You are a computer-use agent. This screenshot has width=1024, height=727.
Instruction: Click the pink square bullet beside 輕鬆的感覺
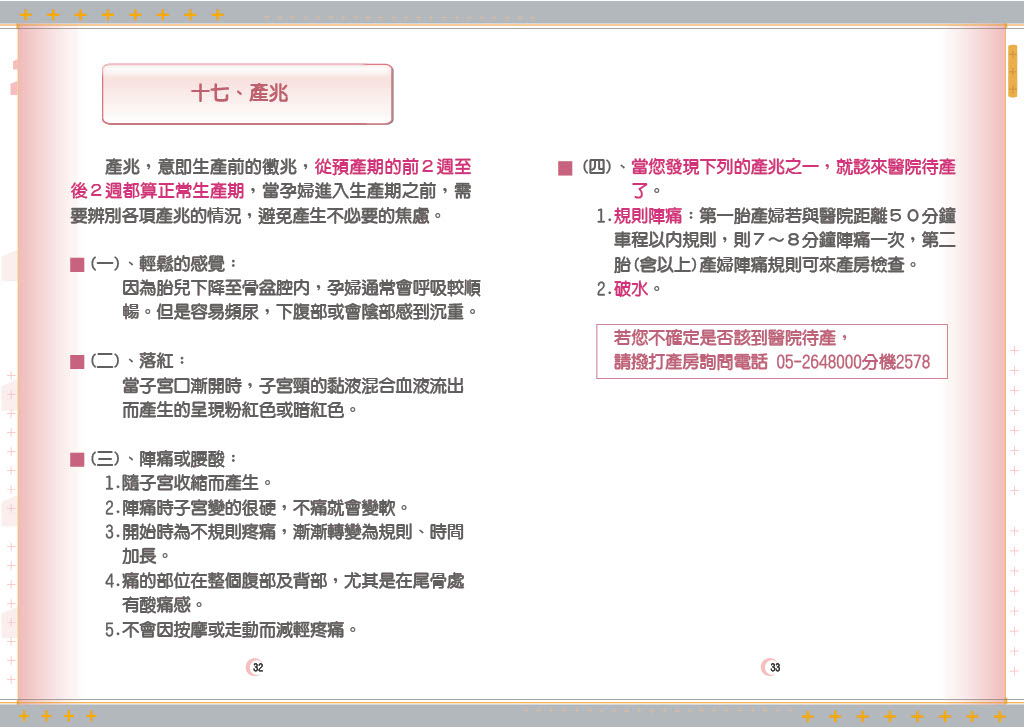tap(77, 265)
